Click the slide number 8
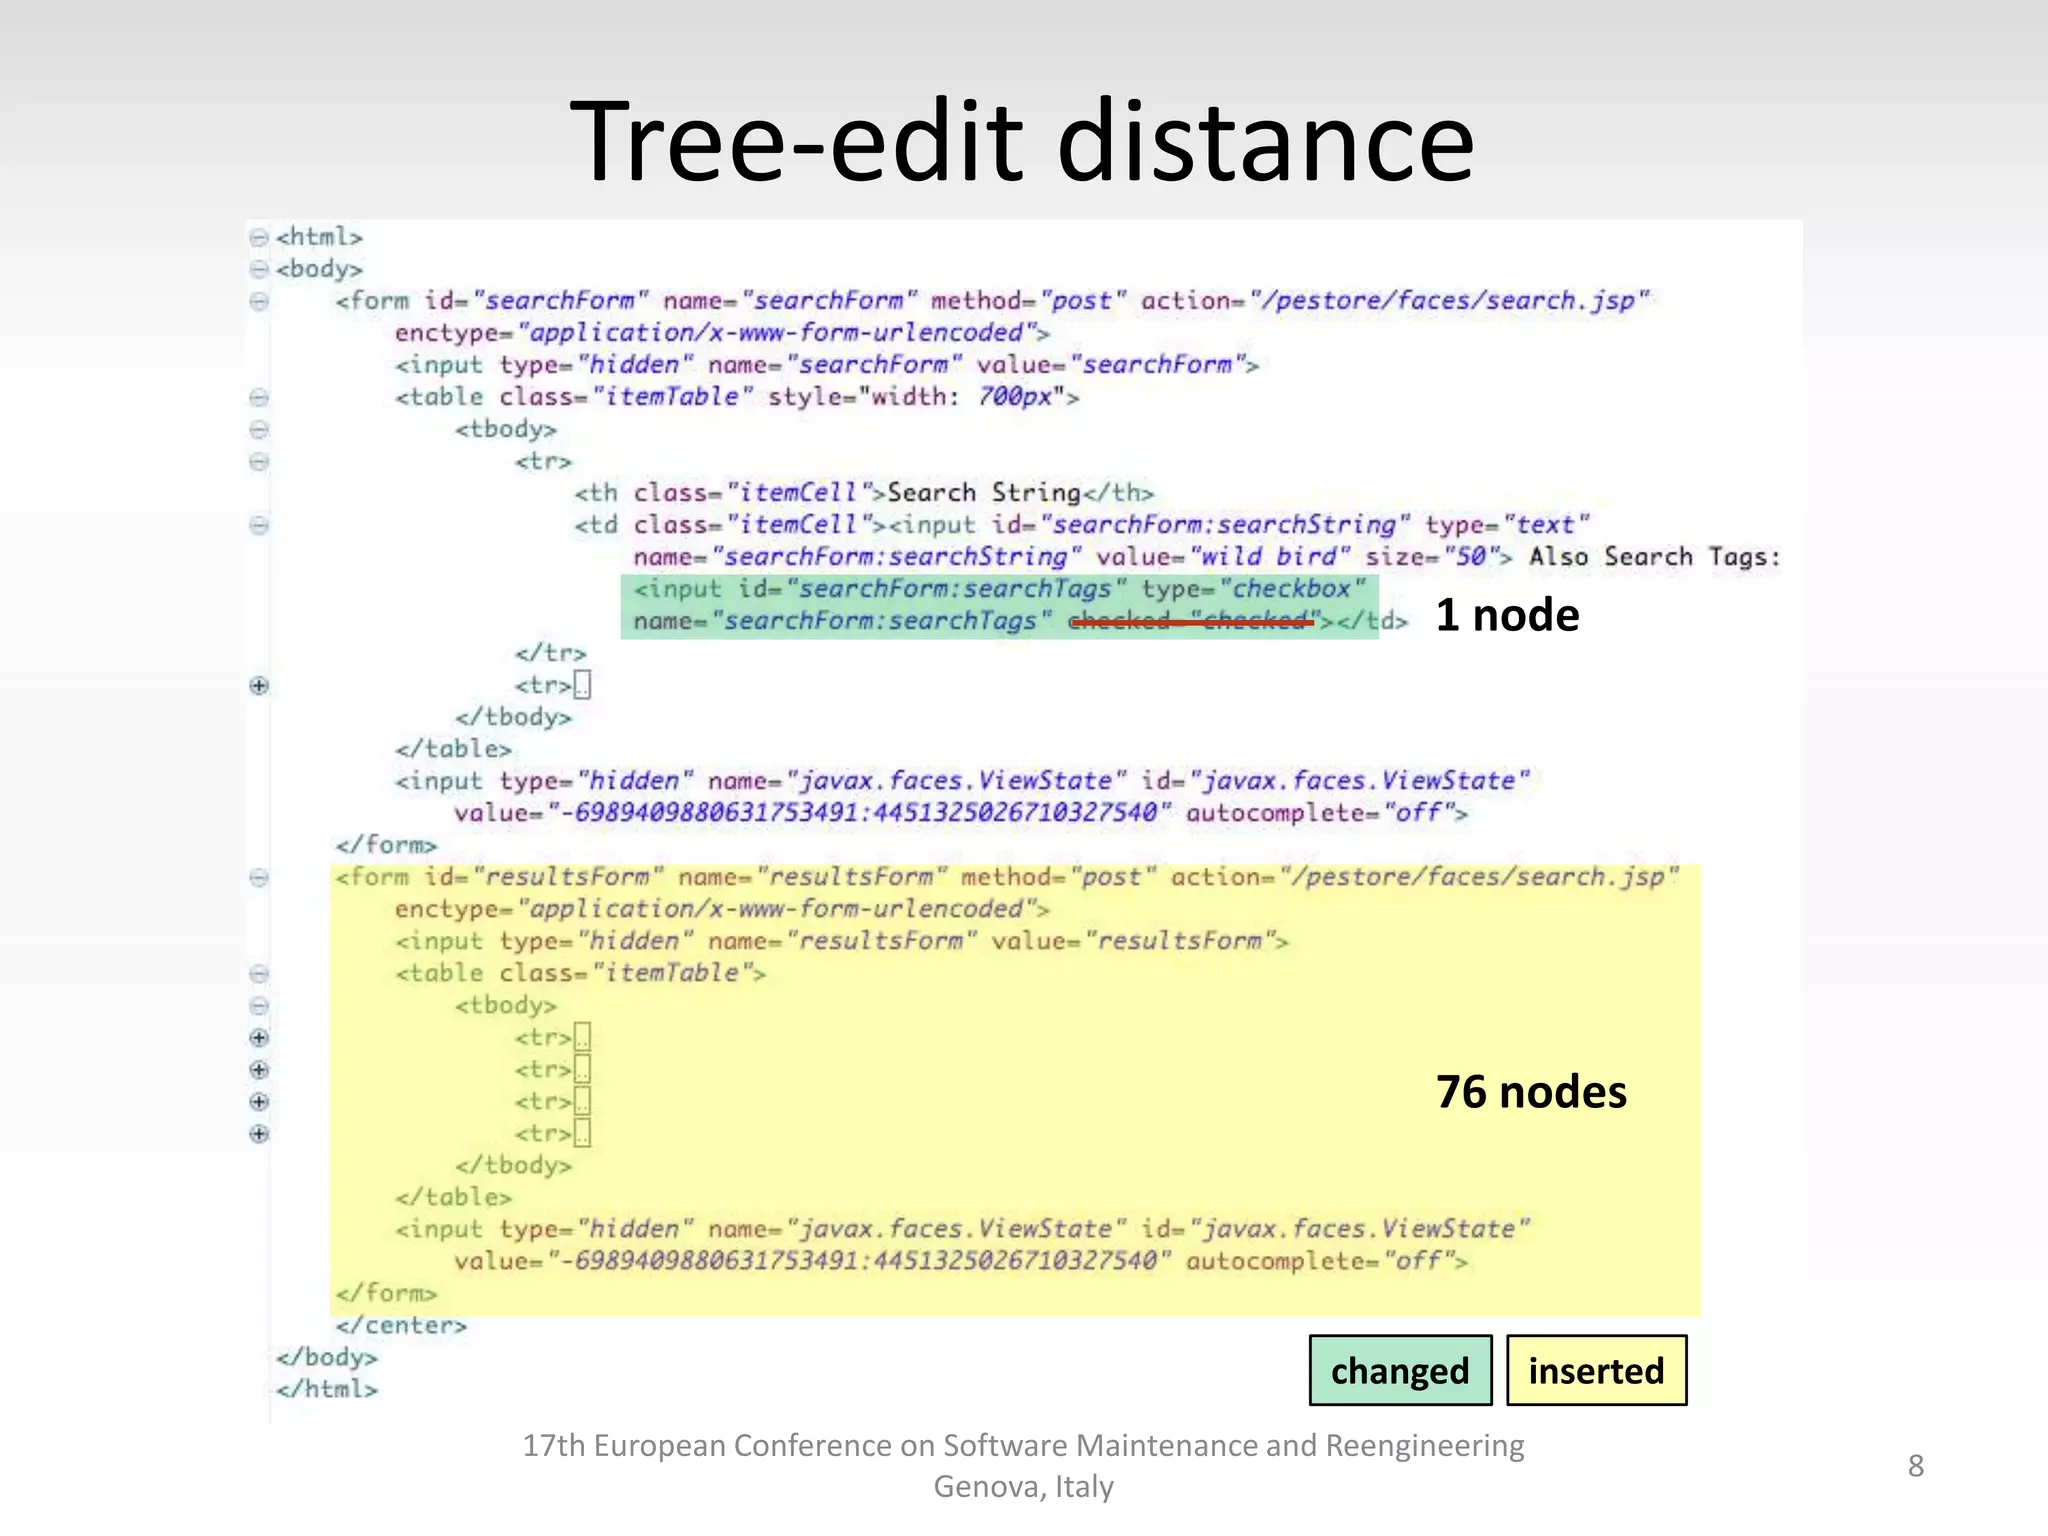Image resolution: width=2048 pixels, height=1536 pixels. [x=1915, y=1466]
